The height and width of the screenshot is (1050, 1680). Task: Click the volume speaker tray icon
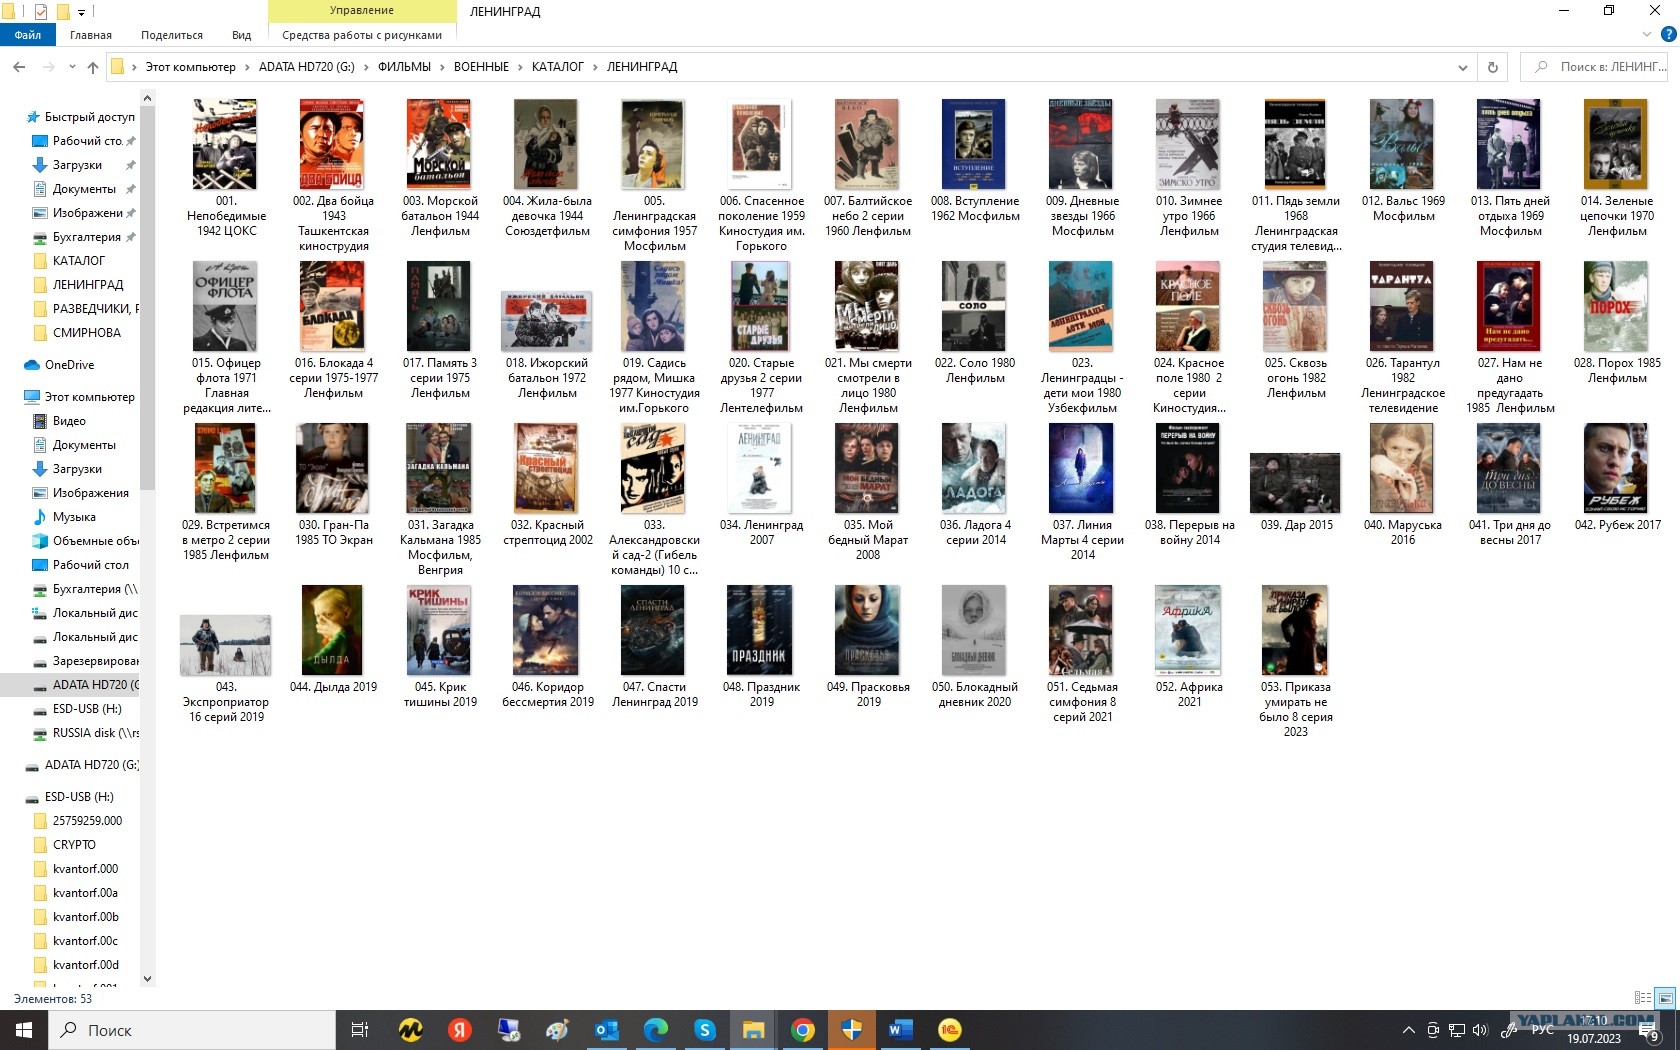1480,1030
